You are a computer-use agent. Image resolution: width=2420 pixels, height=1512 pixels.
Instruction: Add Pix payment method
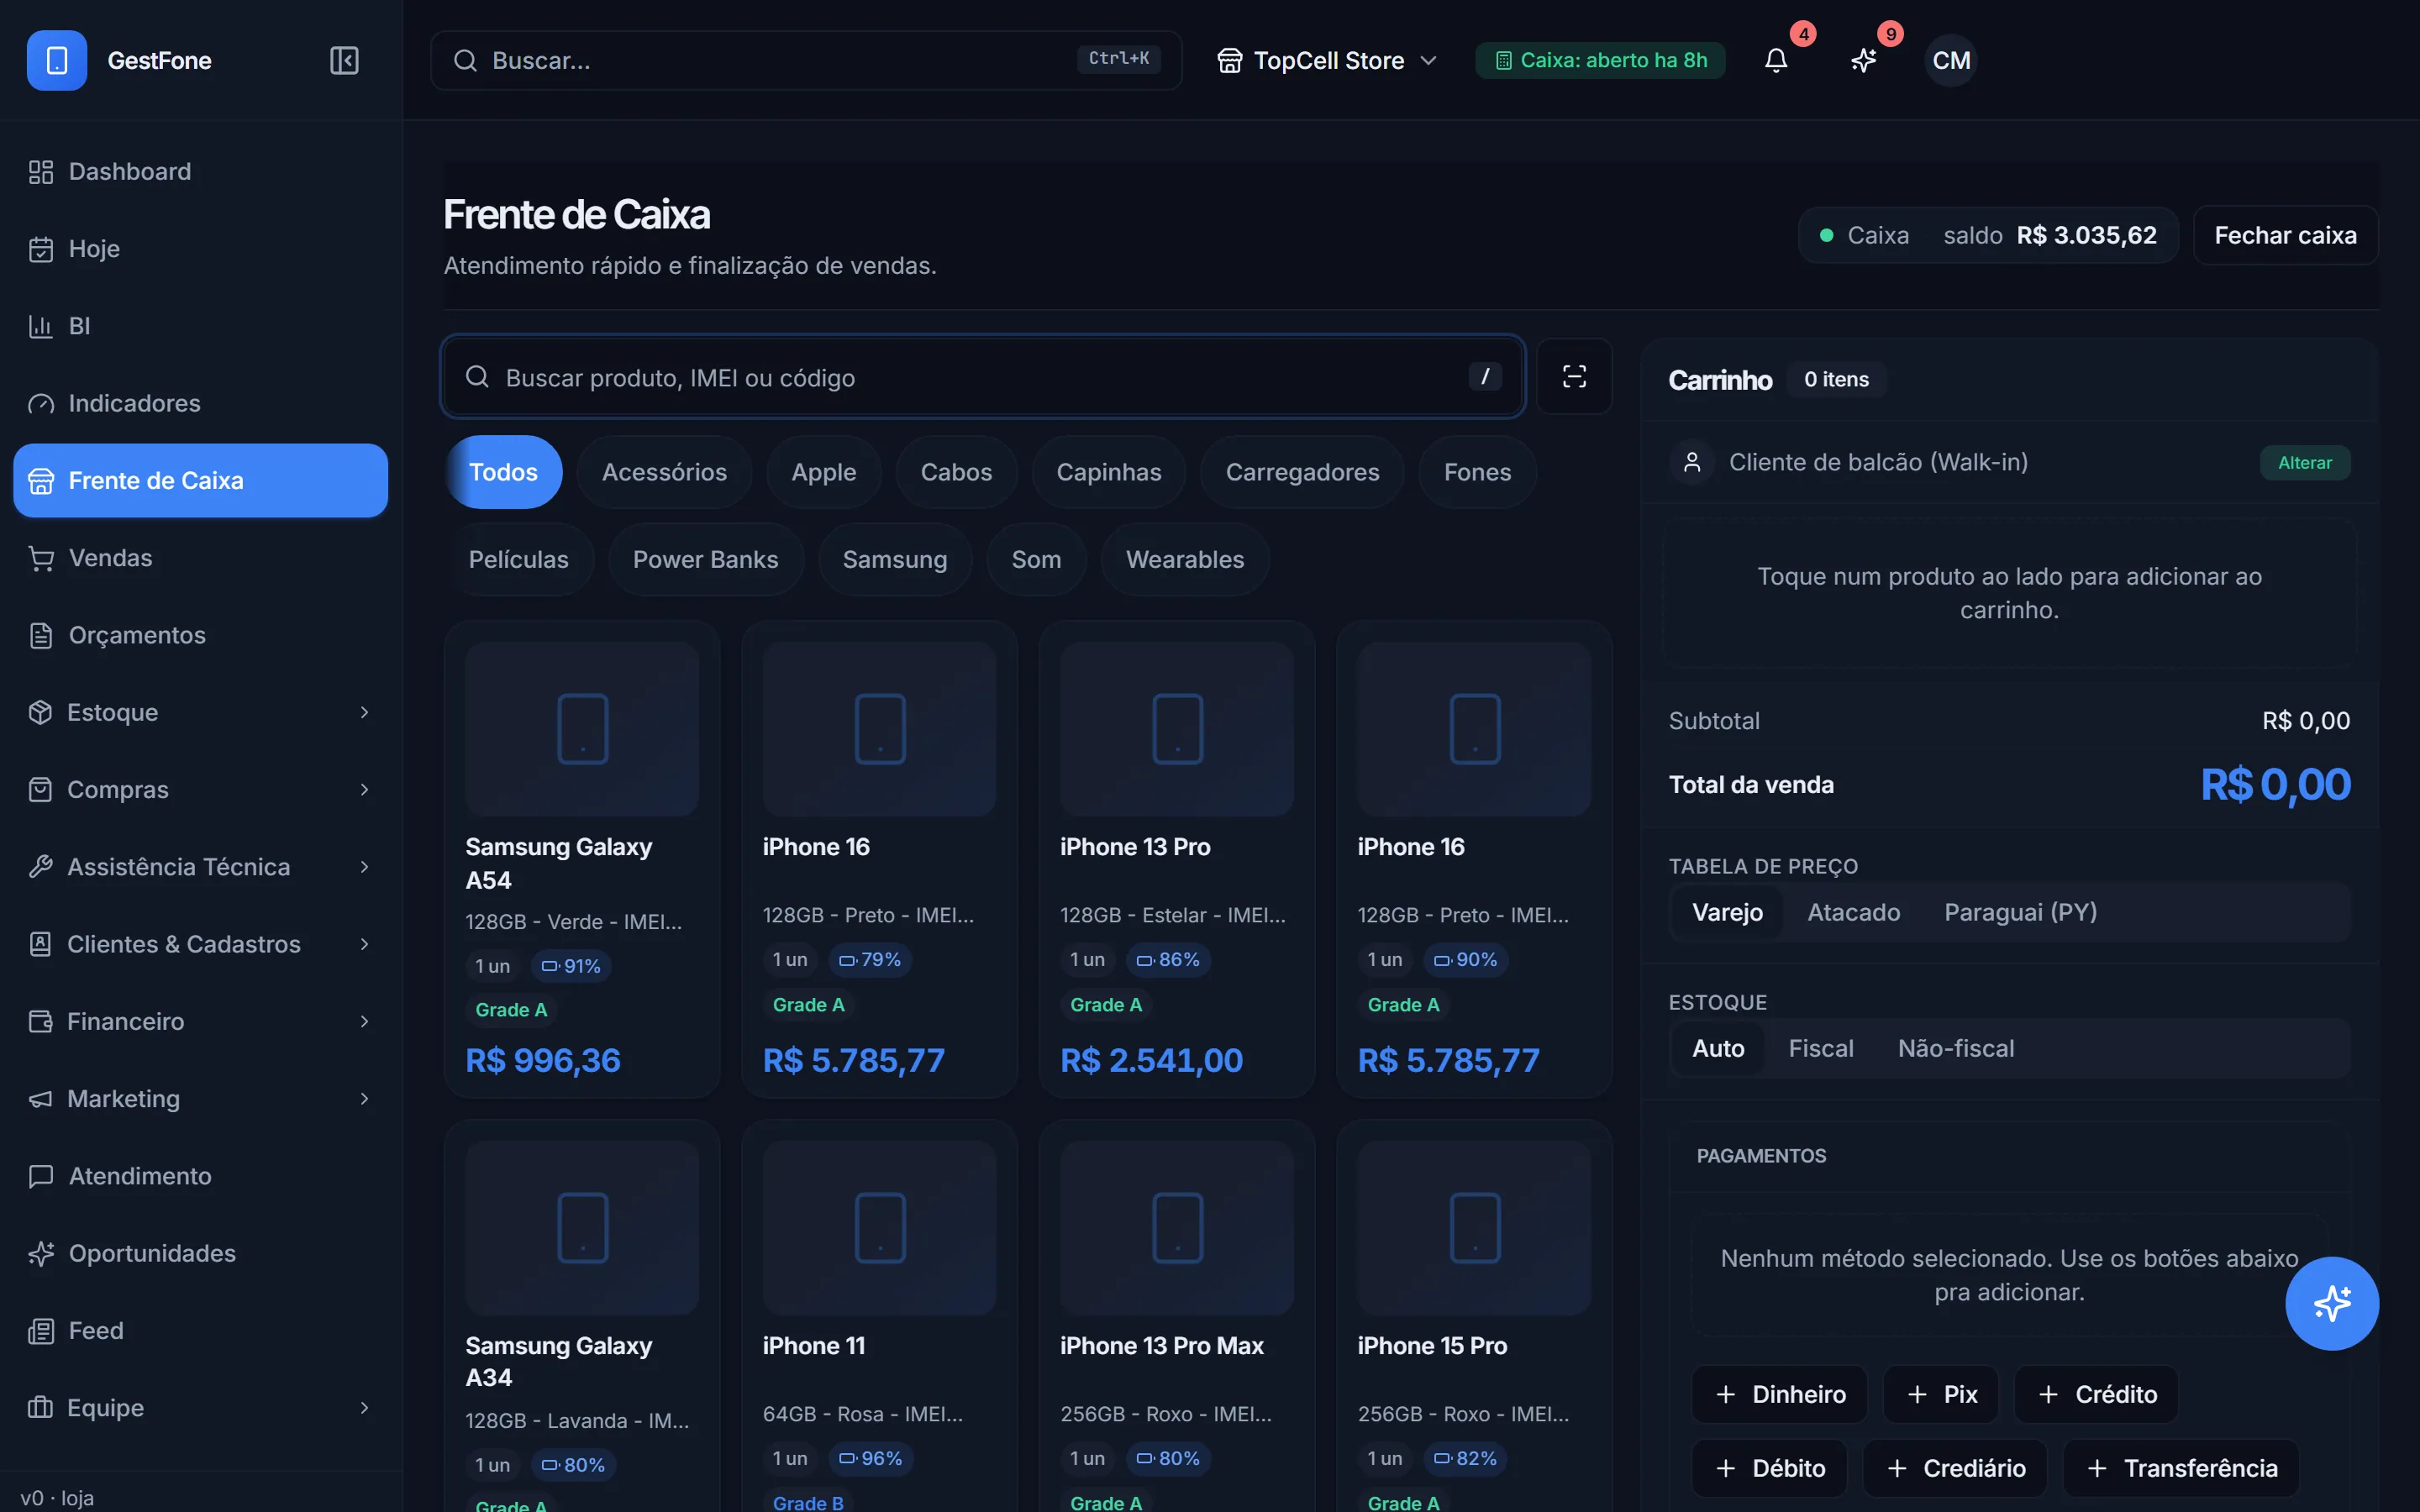(x=1941, y=1394)
